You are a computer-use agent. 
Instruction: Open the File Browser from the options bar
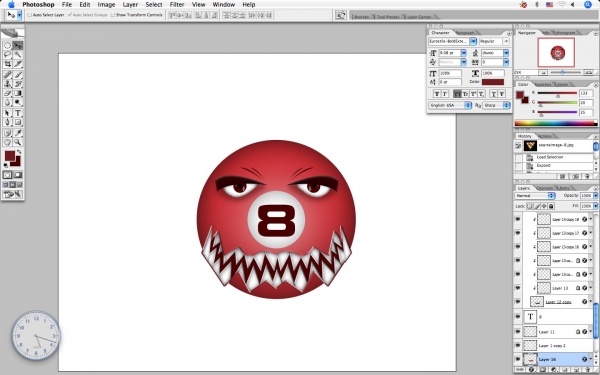pos(341,15)
